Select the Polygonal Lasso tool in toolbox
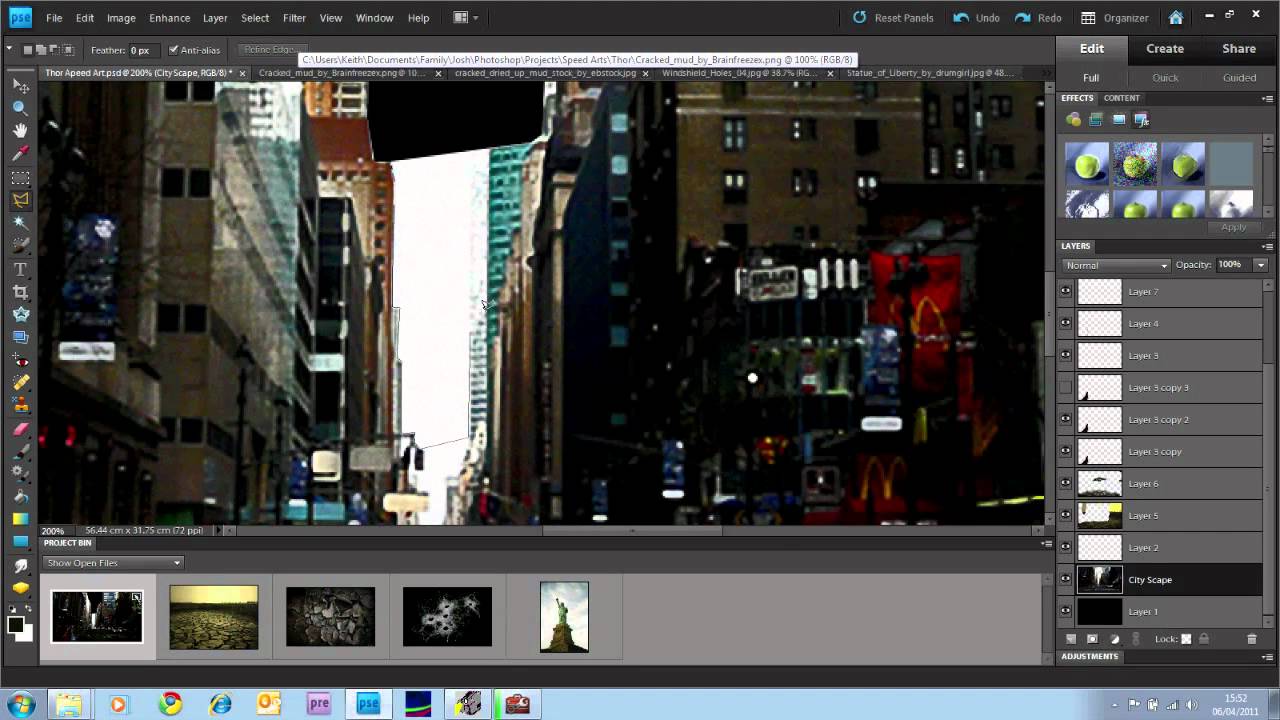Viewport: 1280px width, 720px height. 20,200
